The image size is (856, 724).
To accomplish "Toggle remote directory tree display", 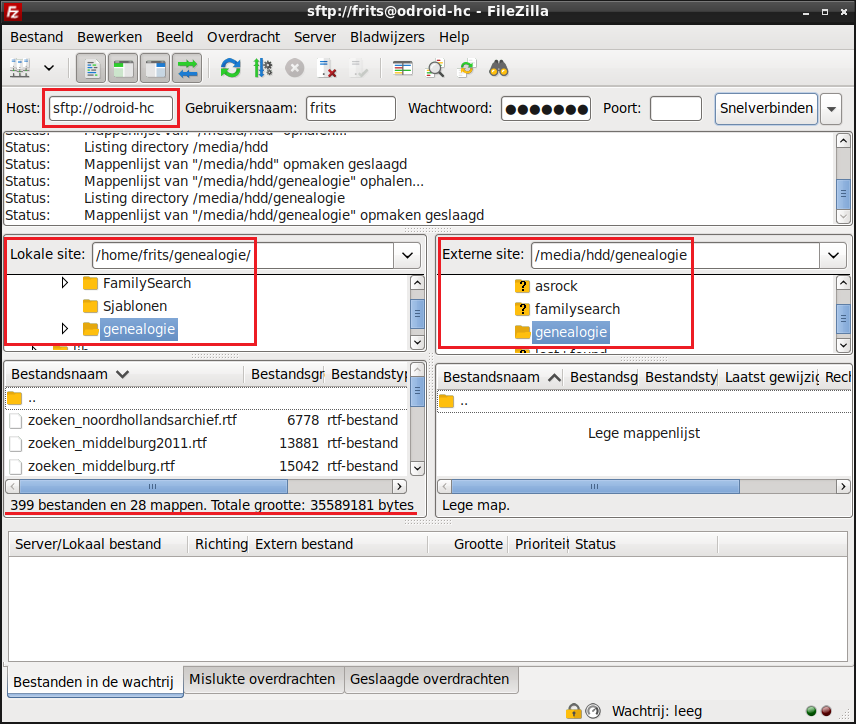I will click(156, 69).
